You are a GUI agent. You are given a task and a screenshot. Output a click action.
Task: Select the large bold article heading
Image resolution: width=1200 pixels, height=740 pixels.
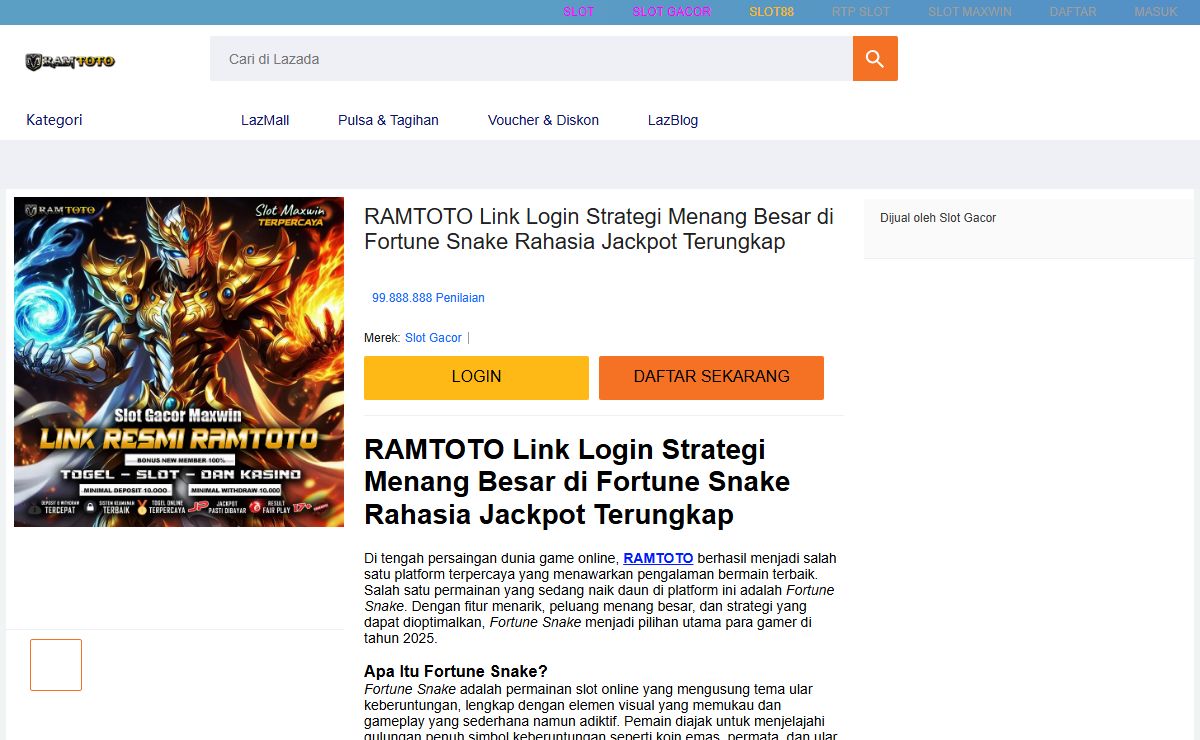click(x=577, y=481)
